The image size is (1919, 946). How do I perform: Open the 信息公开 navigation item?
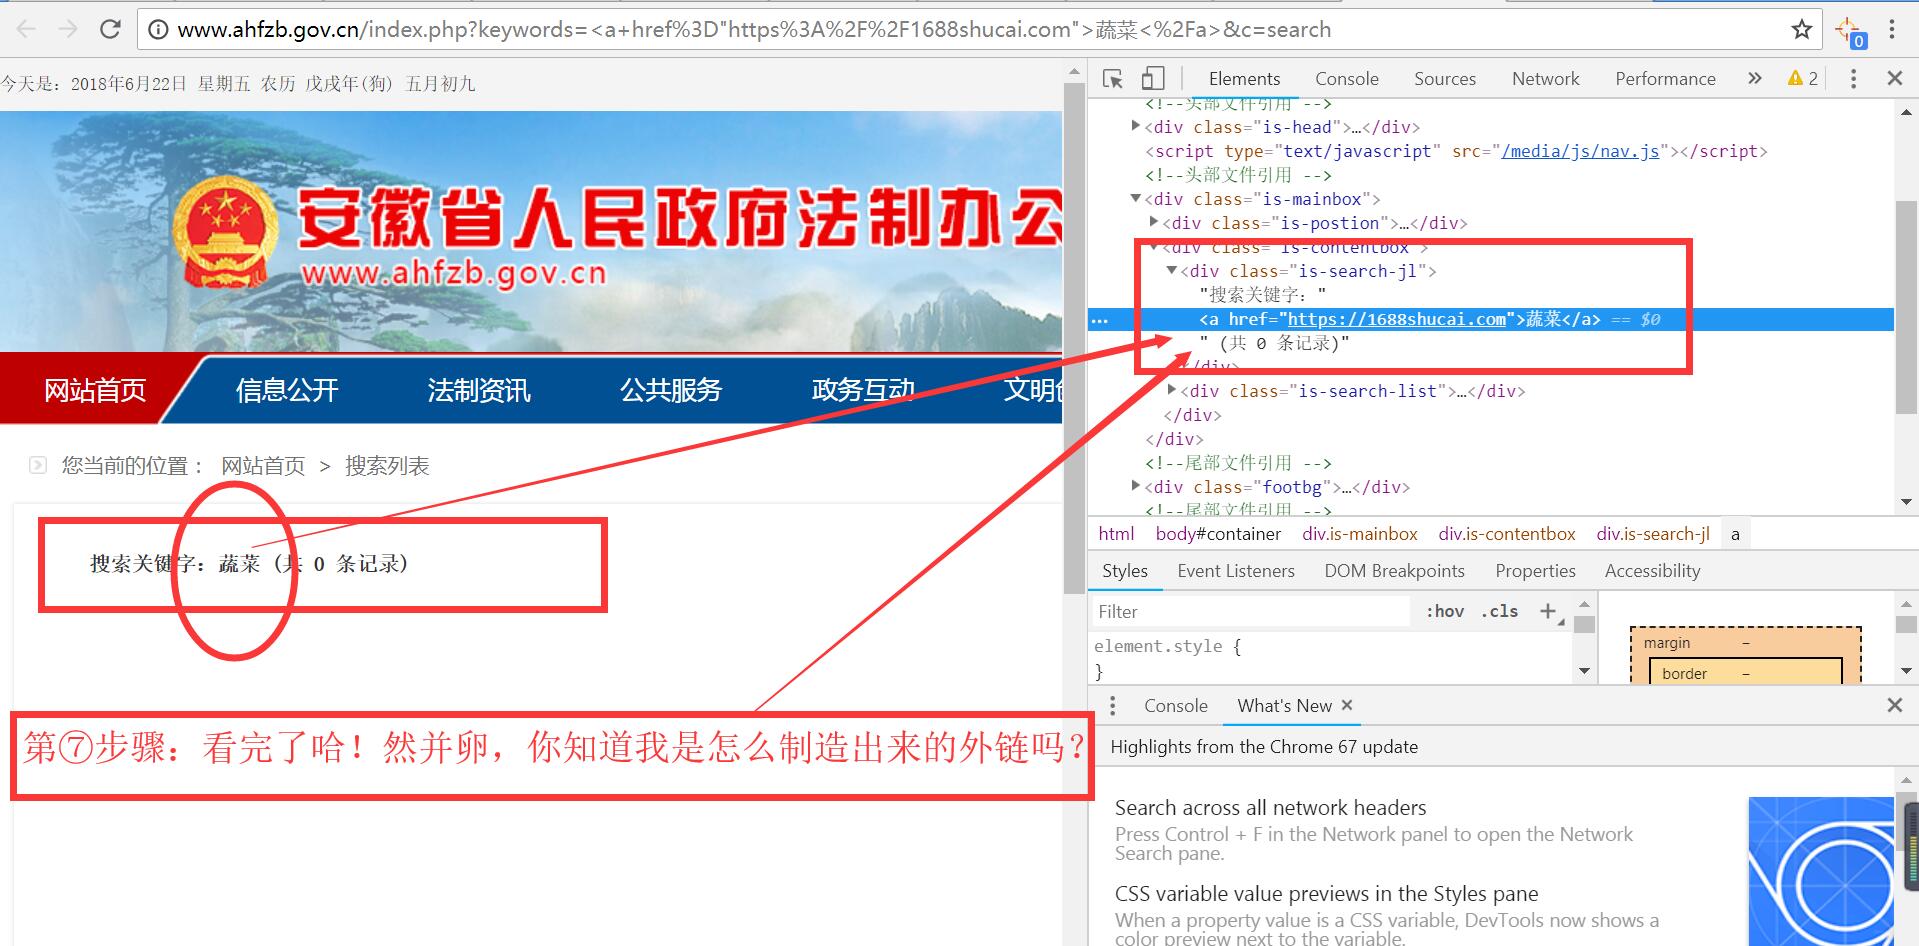click(287, 390)
